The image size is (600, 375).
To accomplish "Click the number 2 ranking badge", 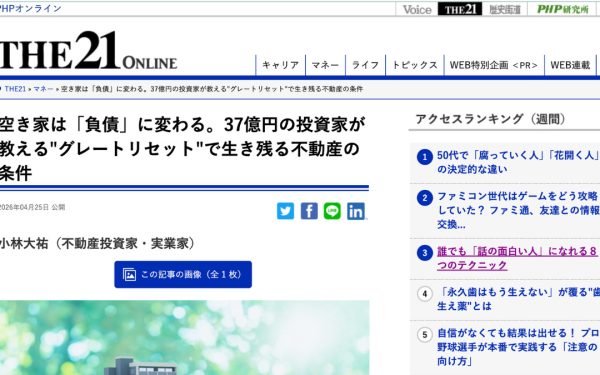I will 424,198.
